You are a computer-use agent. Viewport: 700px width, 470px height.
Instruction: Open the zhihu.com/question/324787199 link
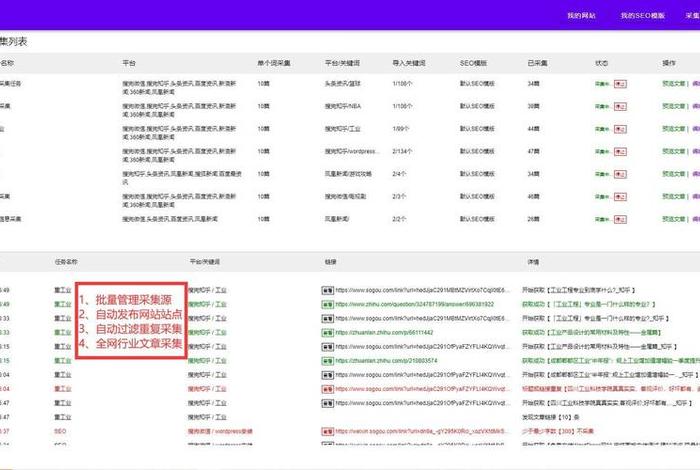tap(415, 304)
